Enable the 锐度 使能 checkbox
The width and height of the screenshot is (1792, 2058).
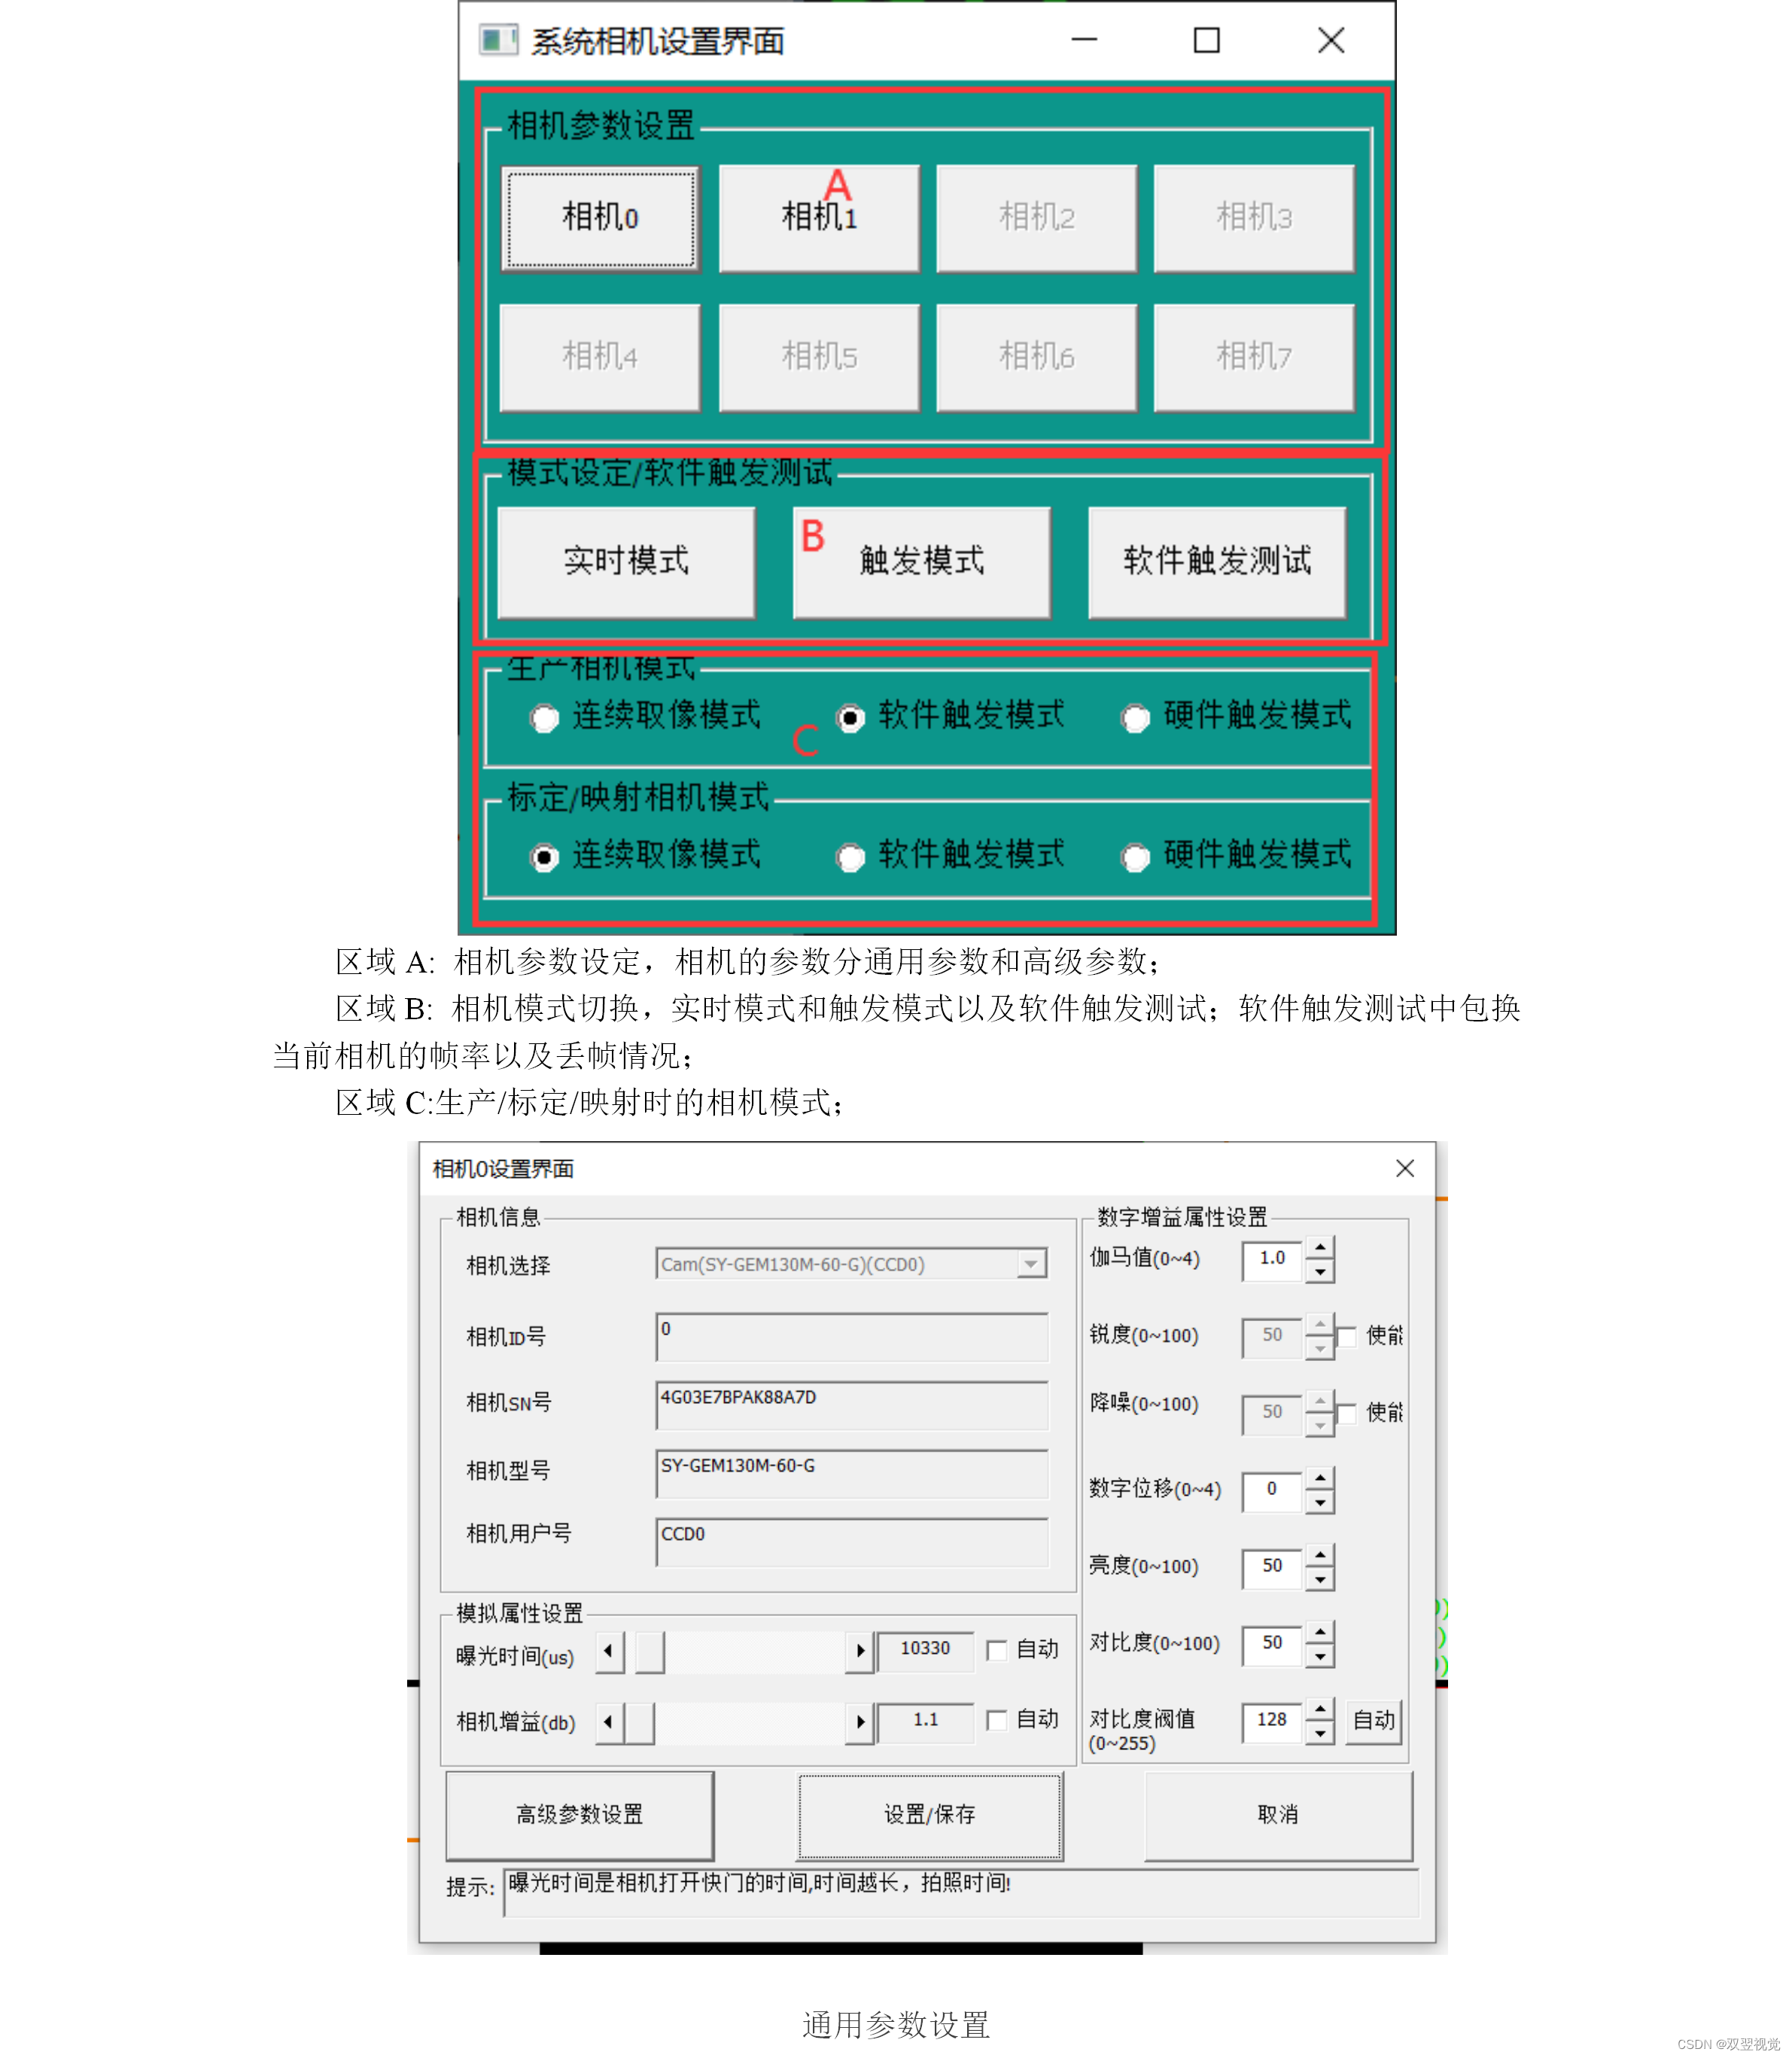(x=1347, y=1336)
